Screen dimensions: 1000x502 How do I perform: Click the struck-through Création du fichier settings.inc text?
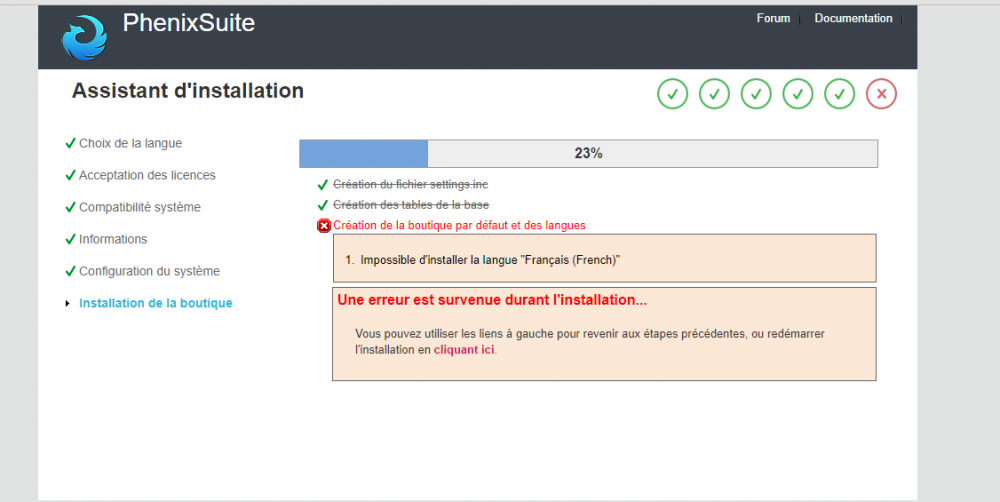pos(410,184)
